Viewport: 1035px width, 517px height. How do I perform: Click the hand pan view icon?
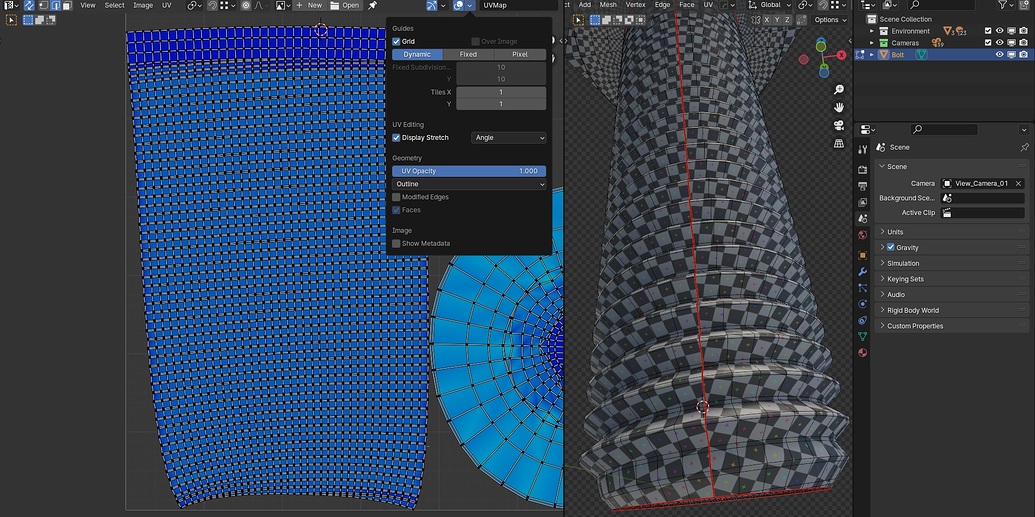838,108
